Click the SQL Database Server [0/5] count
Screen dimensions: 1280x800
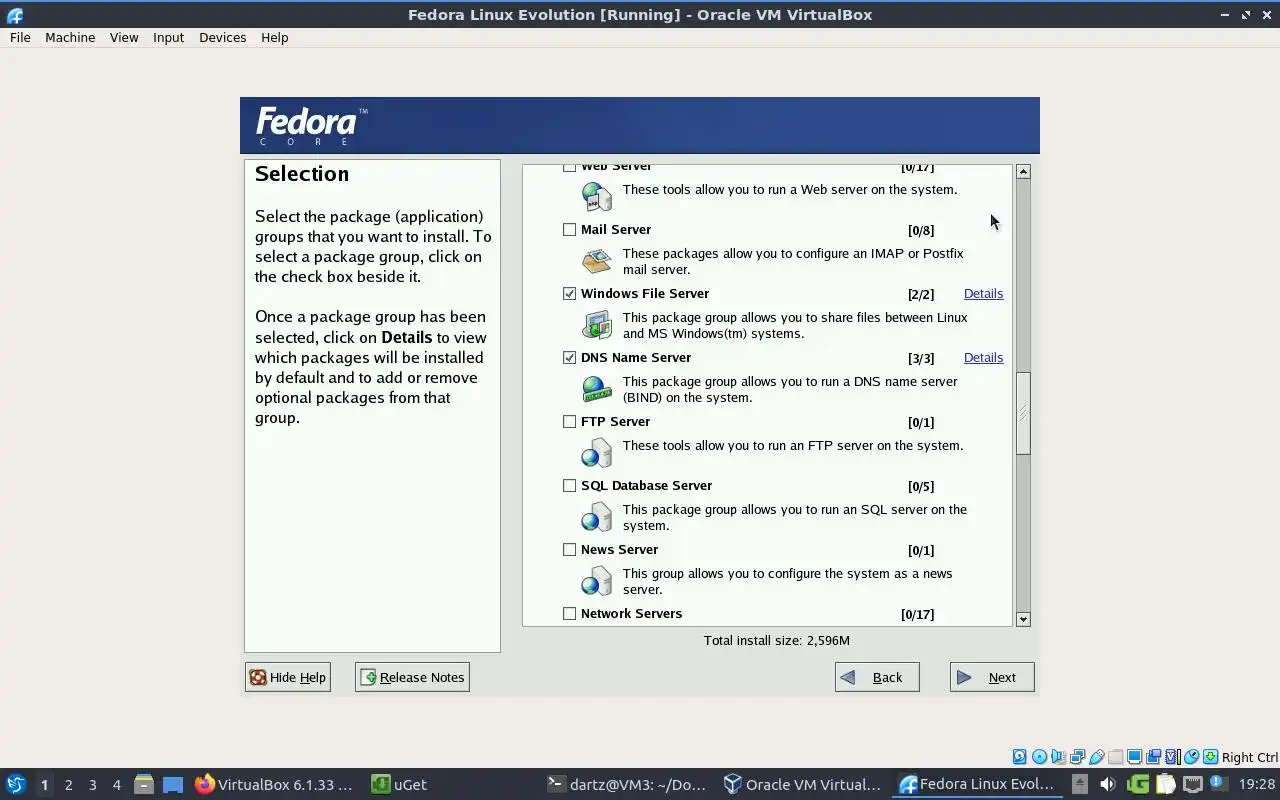(x=921, y=486)
